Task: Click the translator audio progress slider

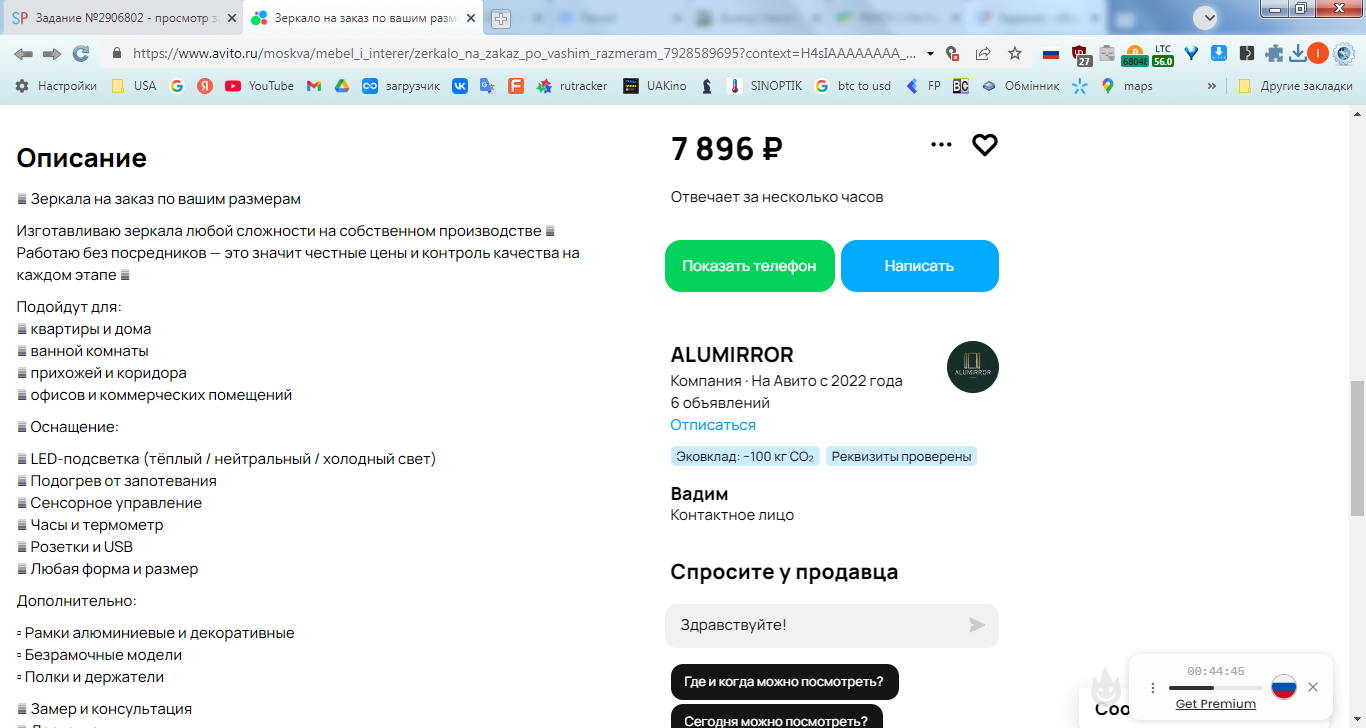Action: coord(1215,688)
